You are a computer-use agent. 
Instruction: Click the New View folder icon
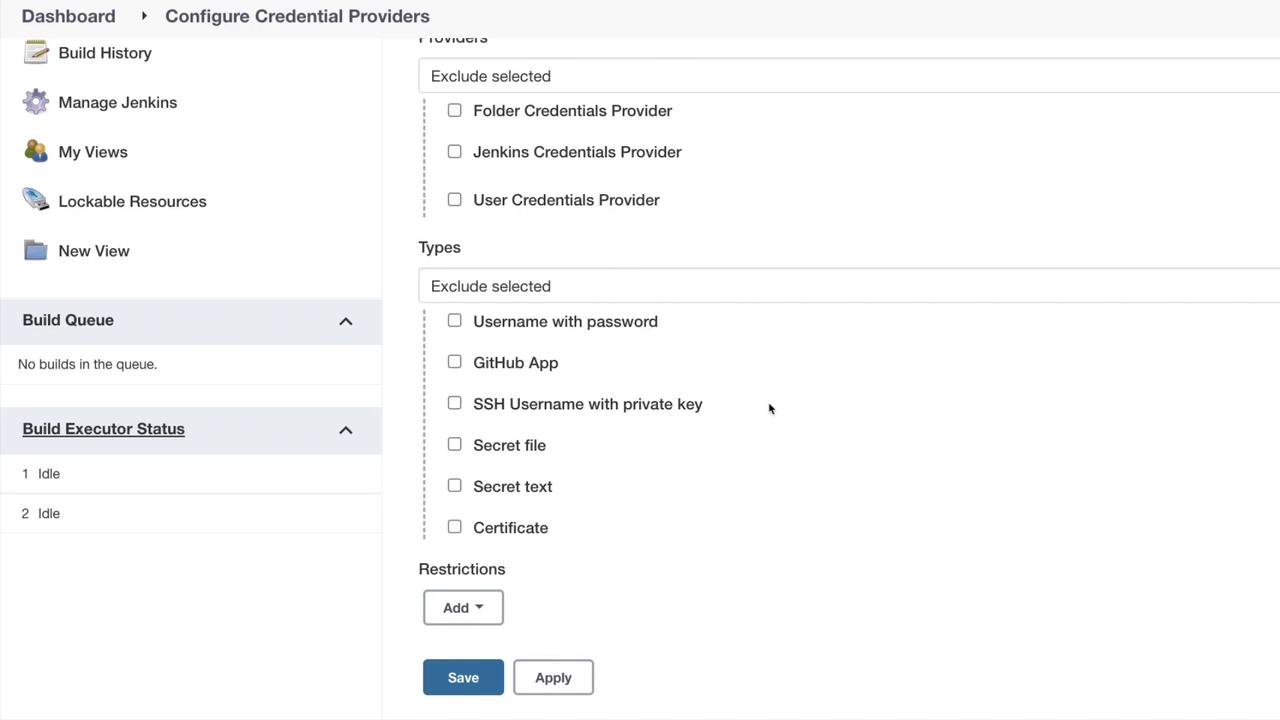click(36, 250)
